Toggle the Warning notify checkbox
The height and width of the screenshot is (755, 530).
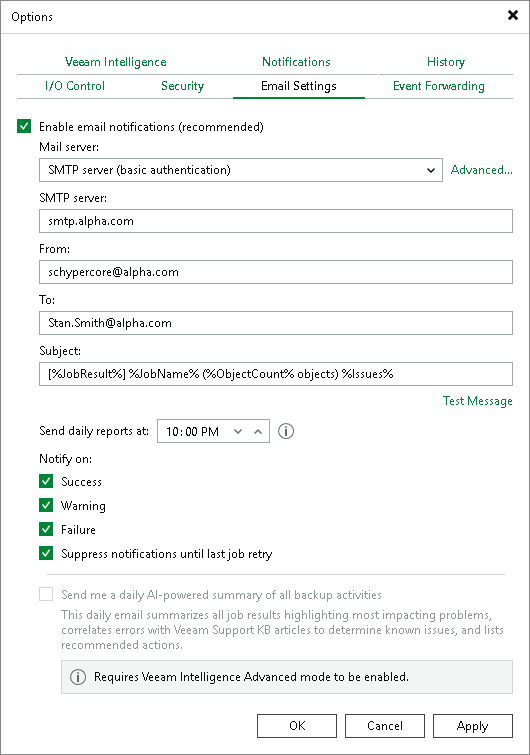[46, 505]
